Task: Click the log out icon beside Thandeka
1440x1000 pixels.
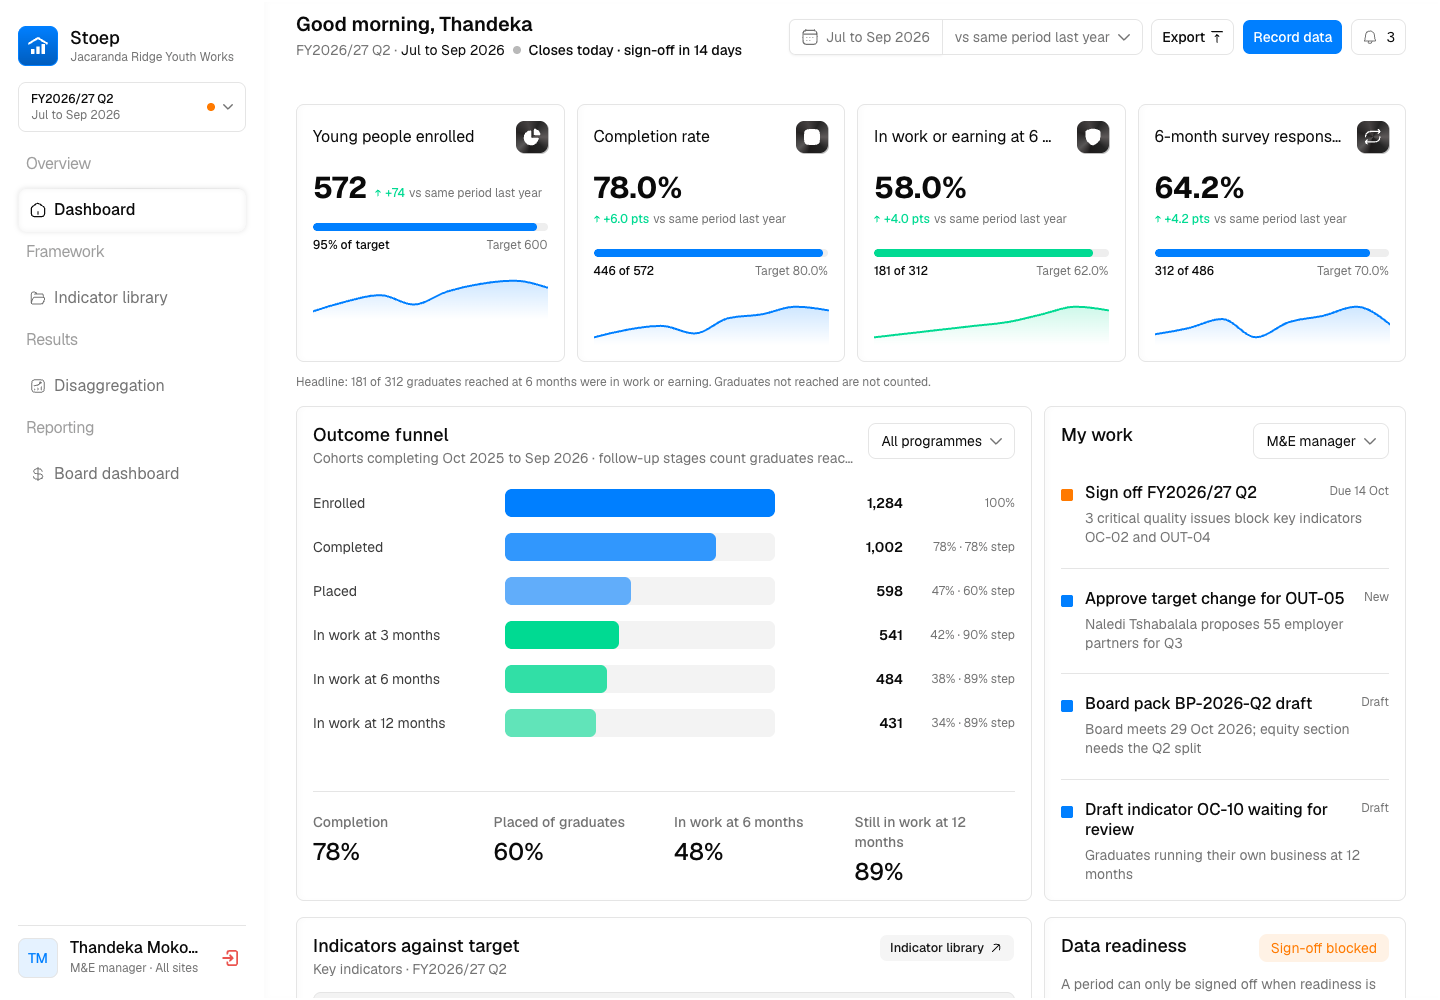Action: tap(230, 958)
